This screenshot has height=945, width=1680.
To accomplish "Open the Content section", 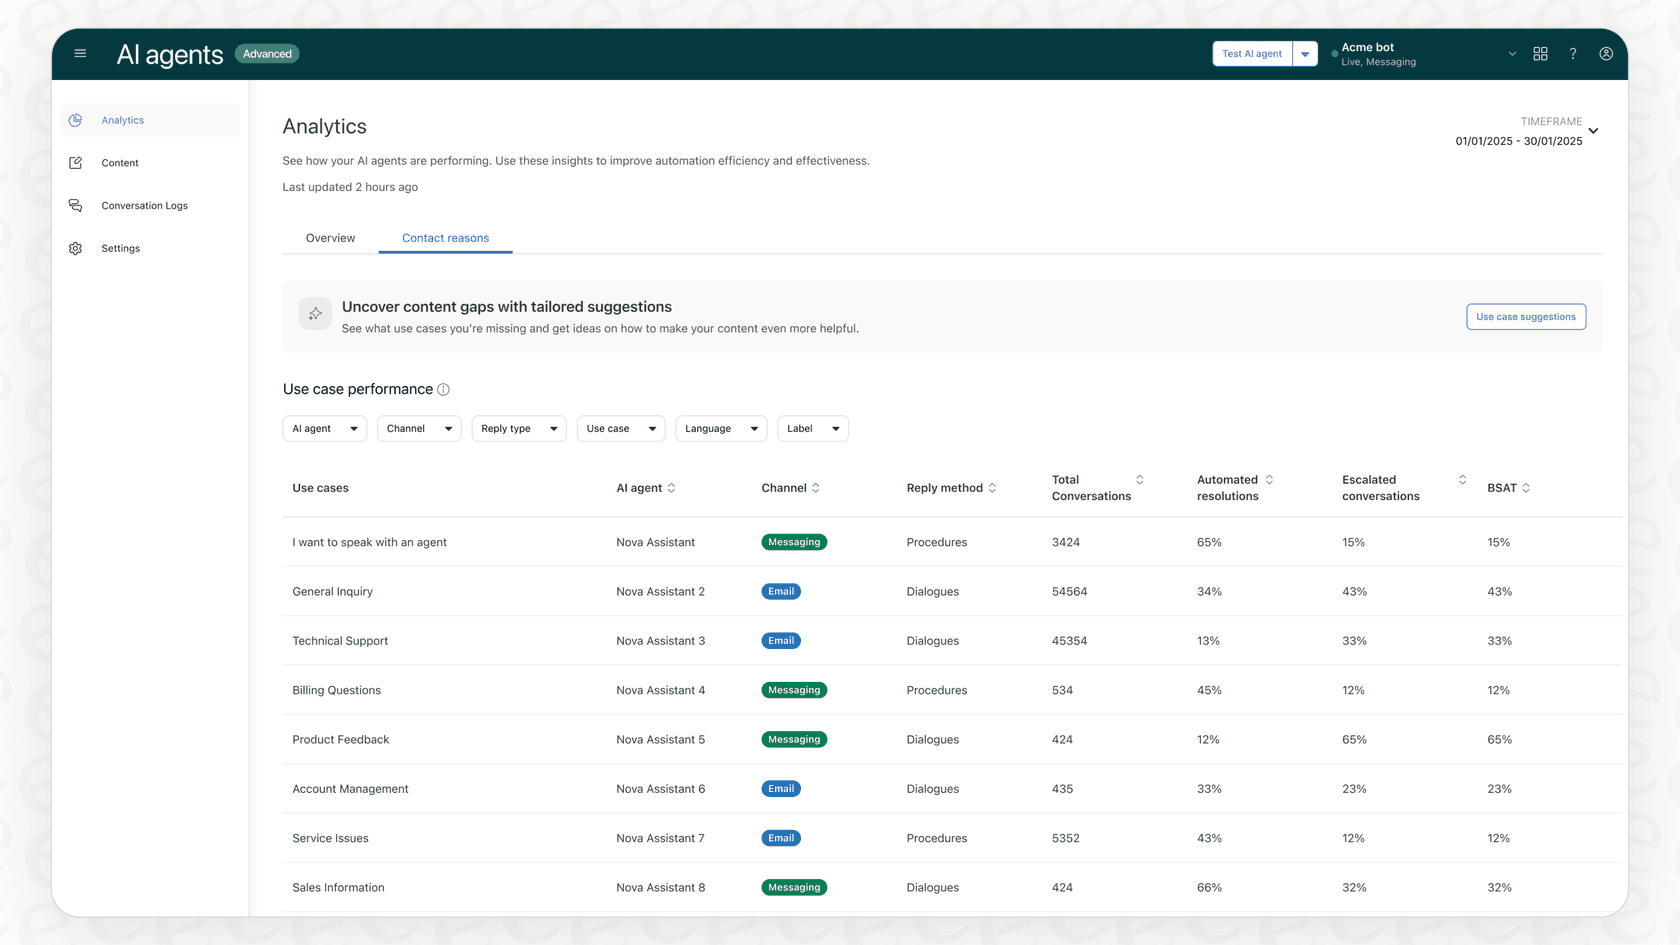I will (119, 163).
